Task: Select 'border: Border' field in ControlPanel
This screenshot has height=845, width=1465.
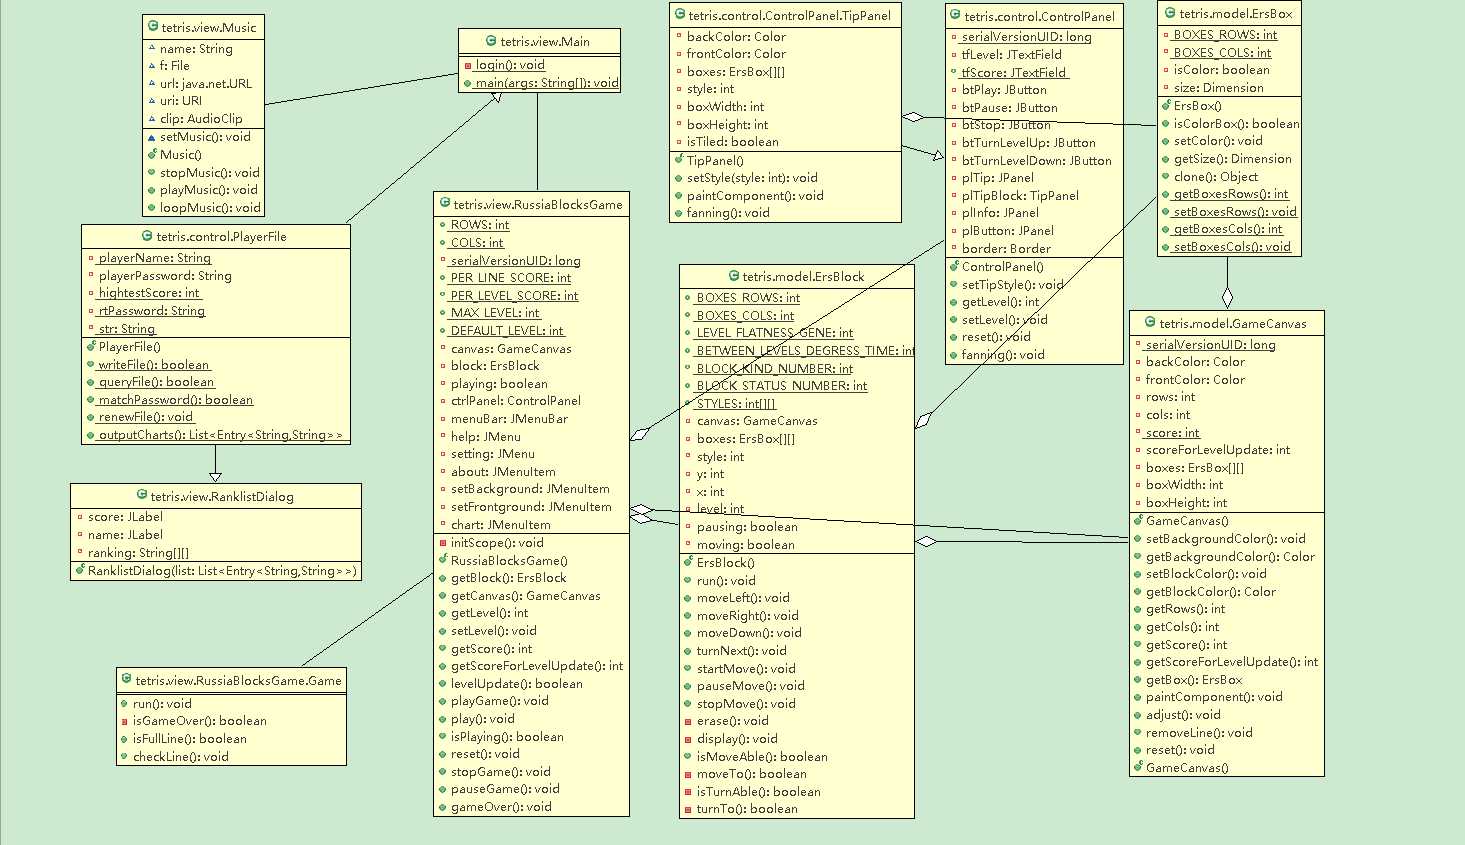Action: (1006, 249)
